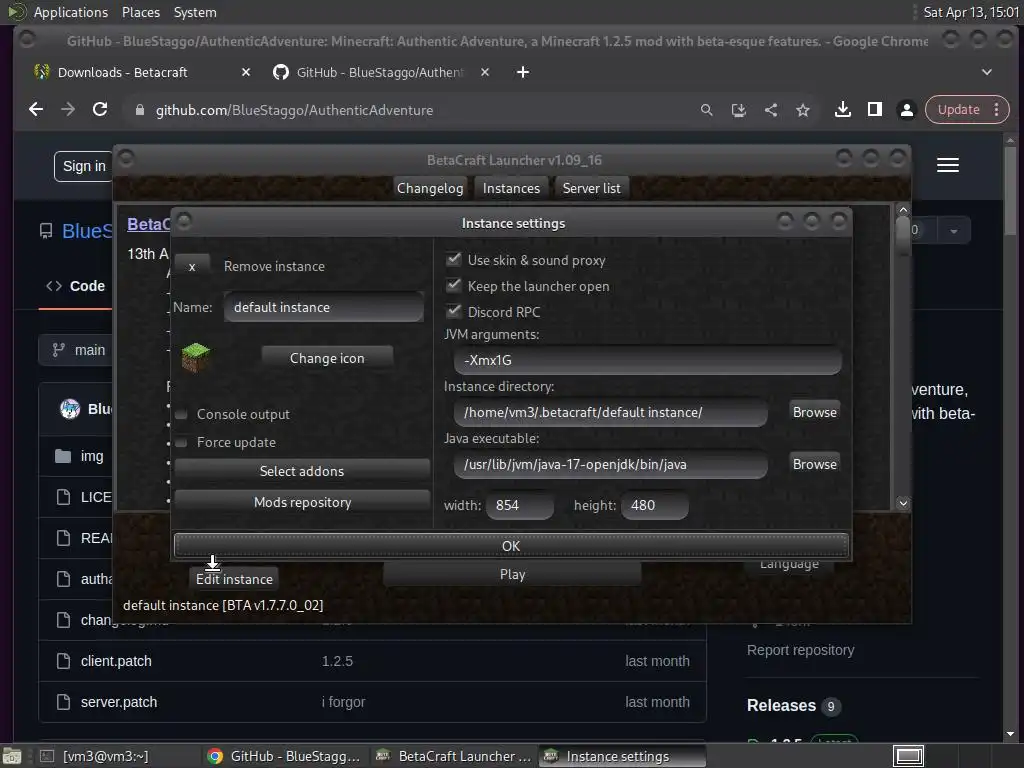Open Changelog tab in BetaCraft Launcher
The image size is (1024, 768).
tap(430, 188)
